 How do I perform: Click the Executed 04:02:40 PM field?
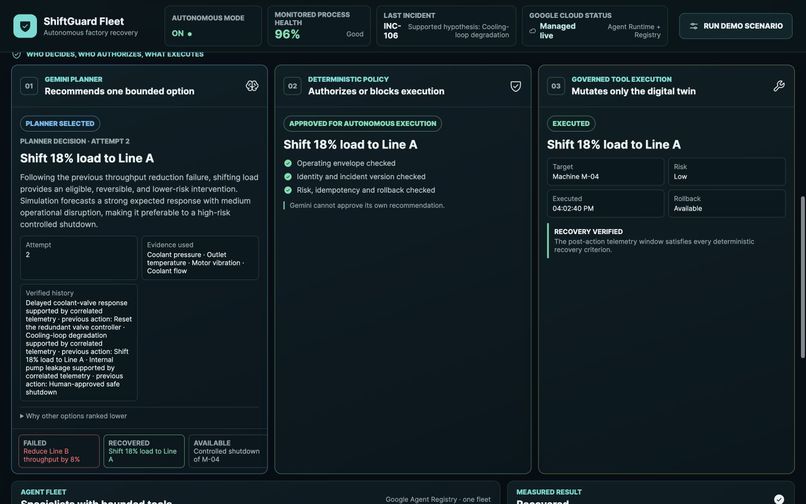point(605,204)
